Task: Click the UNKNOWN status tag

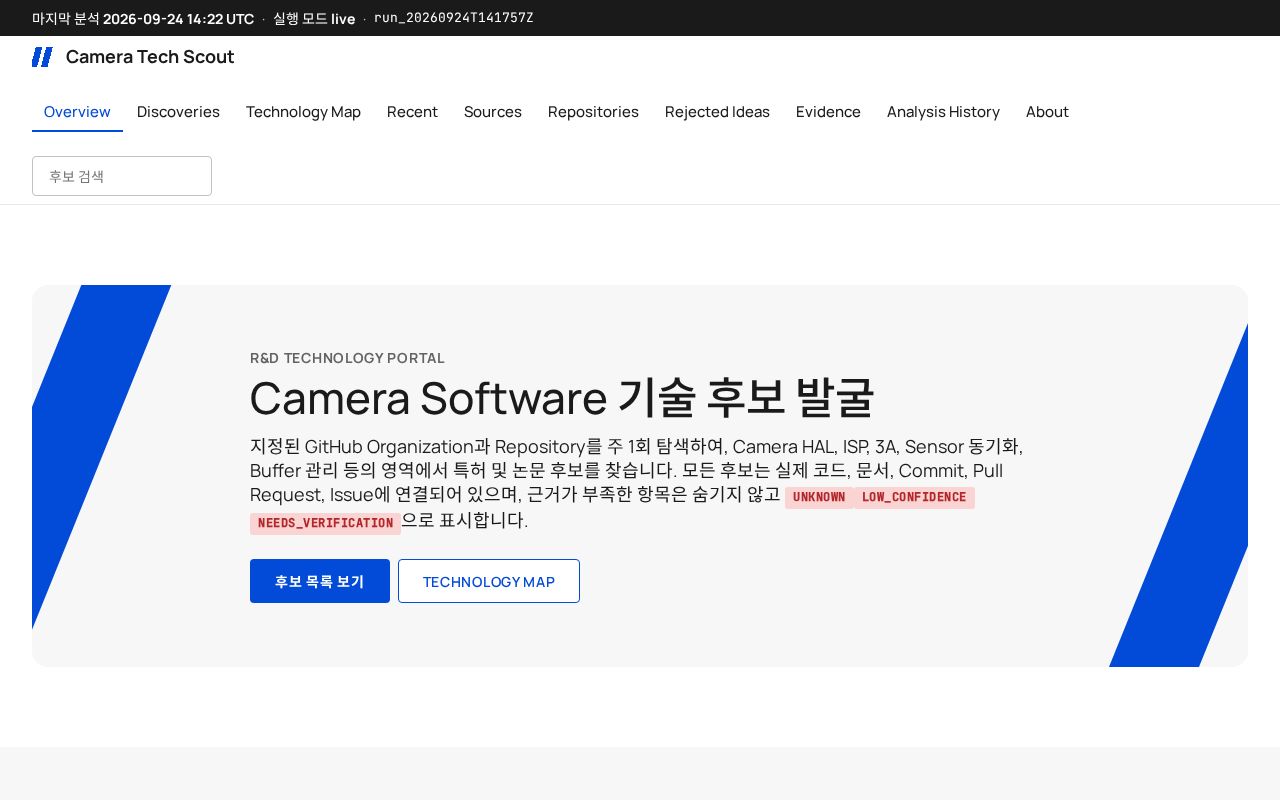Action: point(819,497)
